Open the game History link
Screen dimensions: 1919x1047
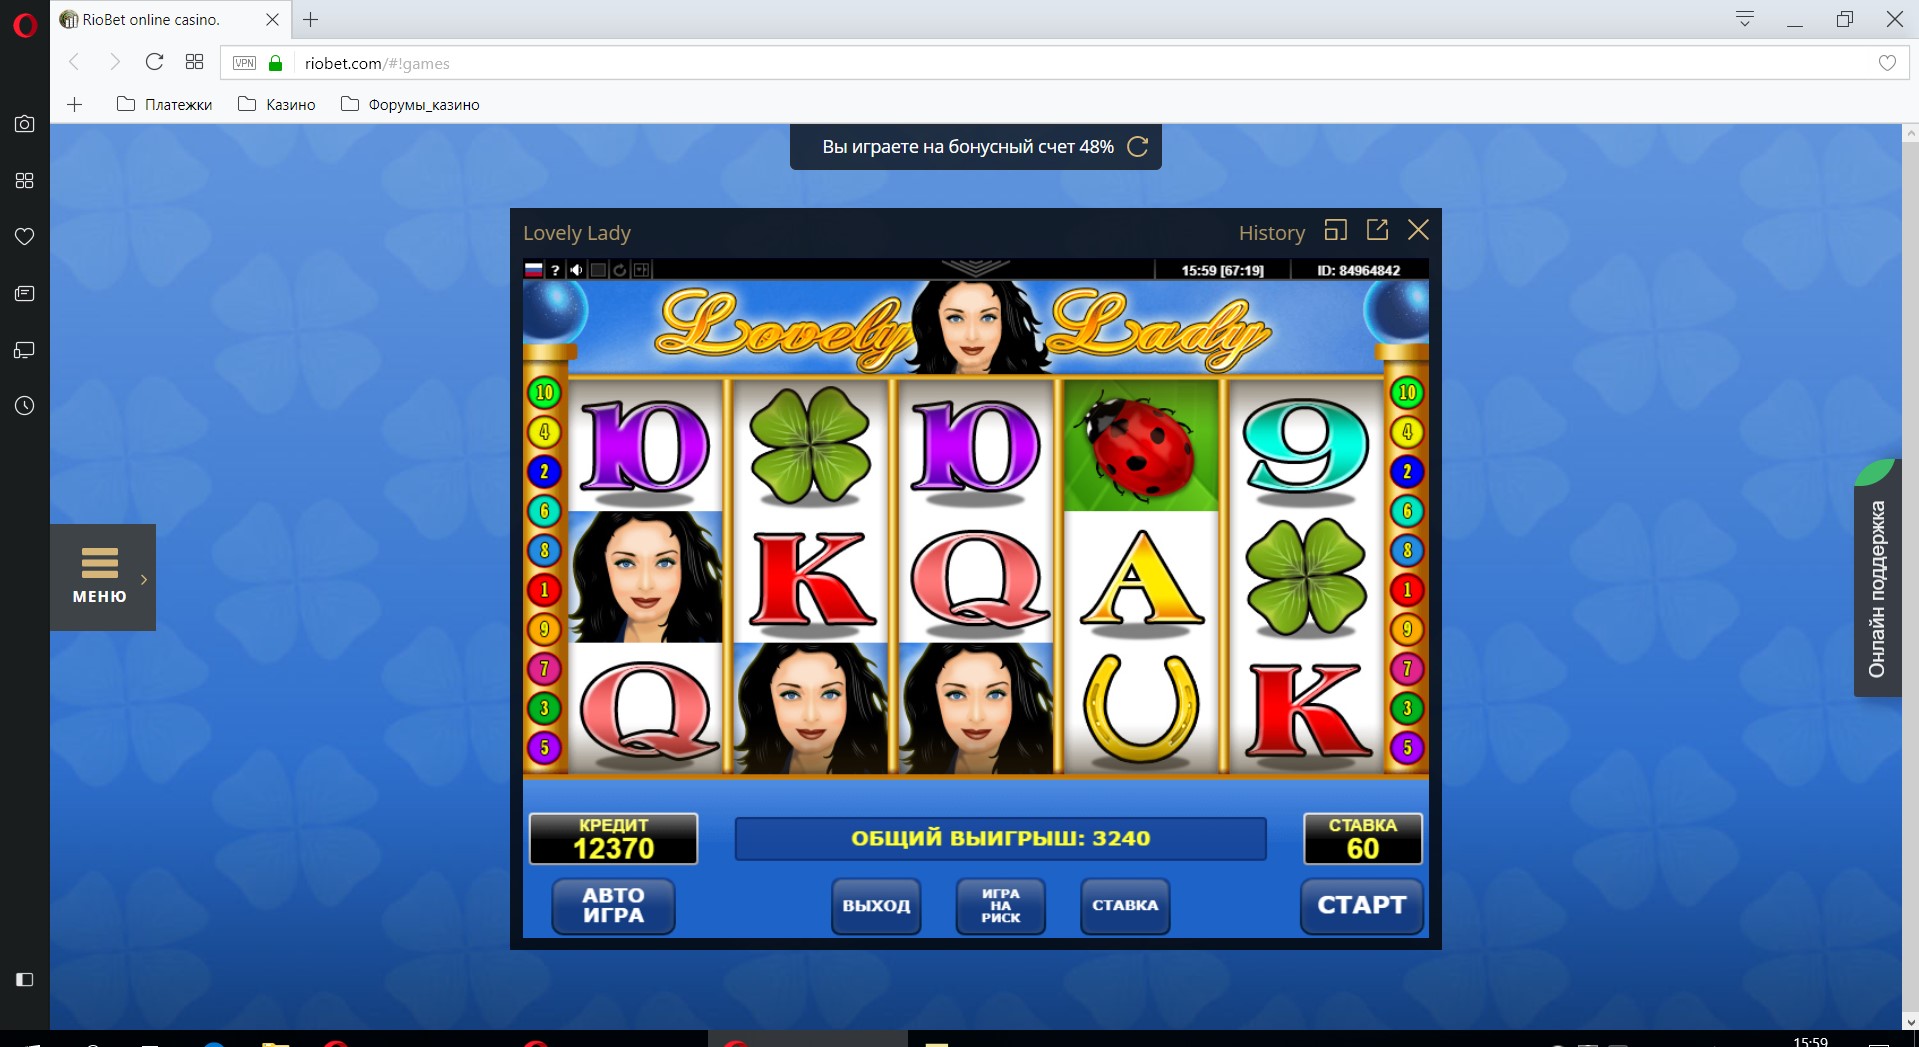(1272, 233)
